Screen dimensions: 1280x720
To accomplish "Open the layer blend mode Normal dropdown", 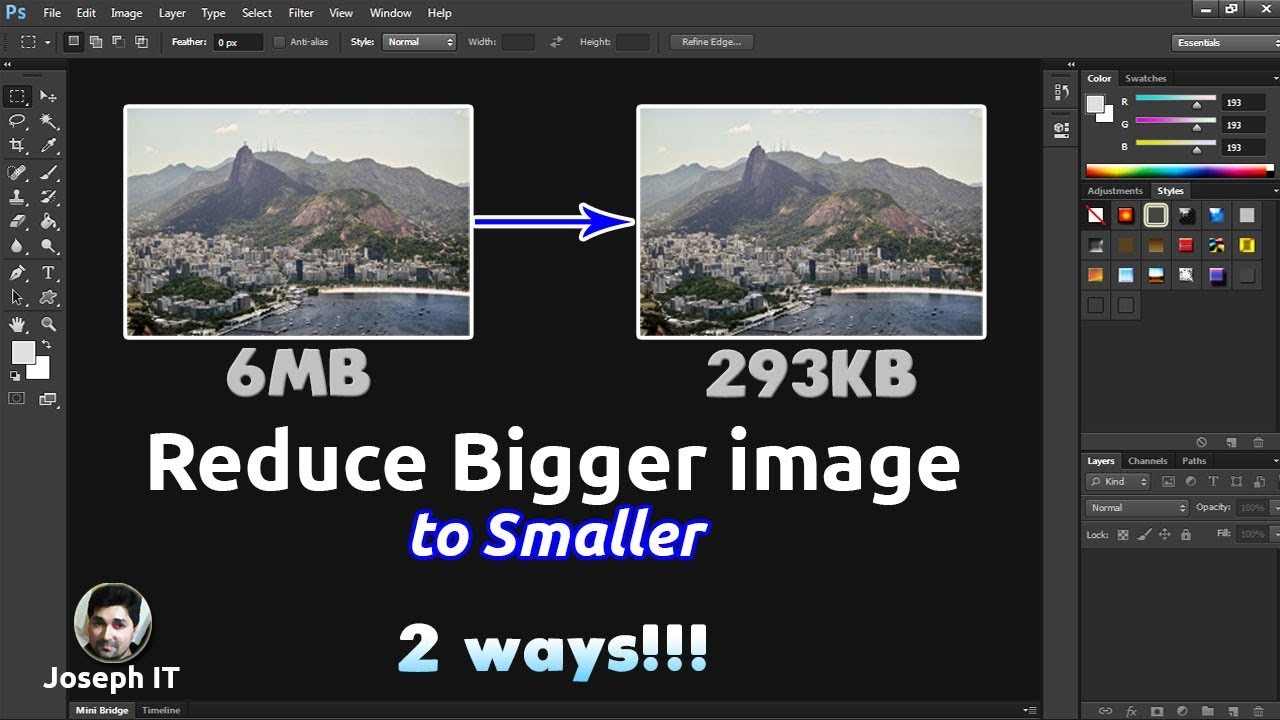I will pos(1137,508).
